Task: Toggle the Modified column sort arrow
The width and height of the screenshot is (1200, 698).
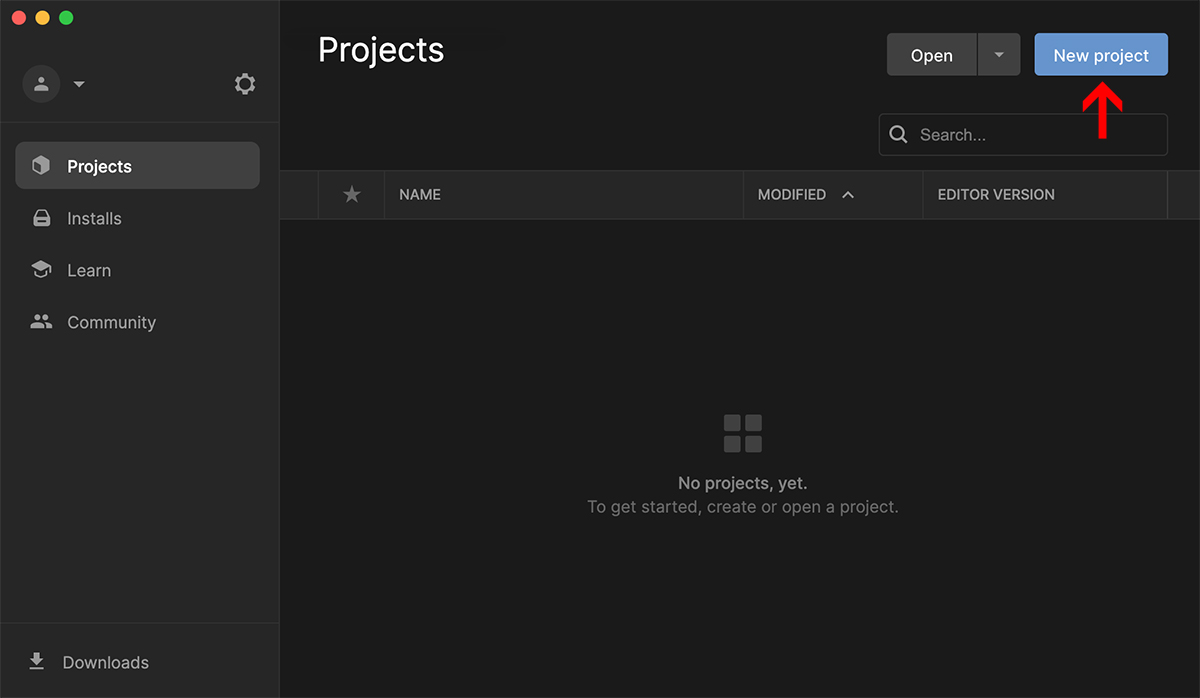Action: coord(848,195)
